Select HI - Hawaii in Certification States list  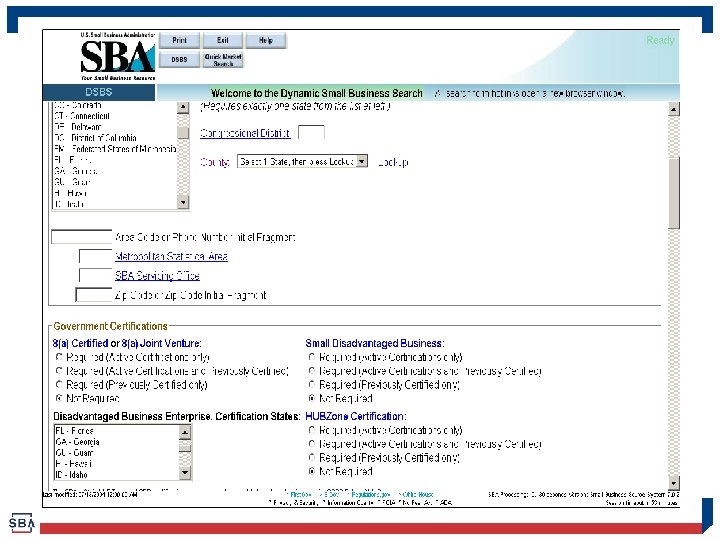pos(117,464)
